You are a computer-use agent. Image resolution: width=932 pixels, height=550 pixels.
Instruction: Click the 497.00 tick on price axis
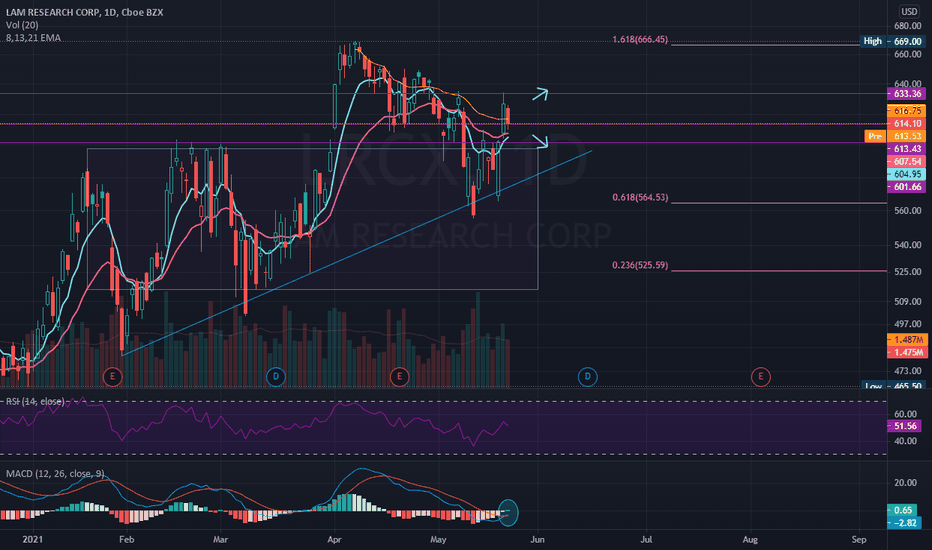tap(908, 324)
